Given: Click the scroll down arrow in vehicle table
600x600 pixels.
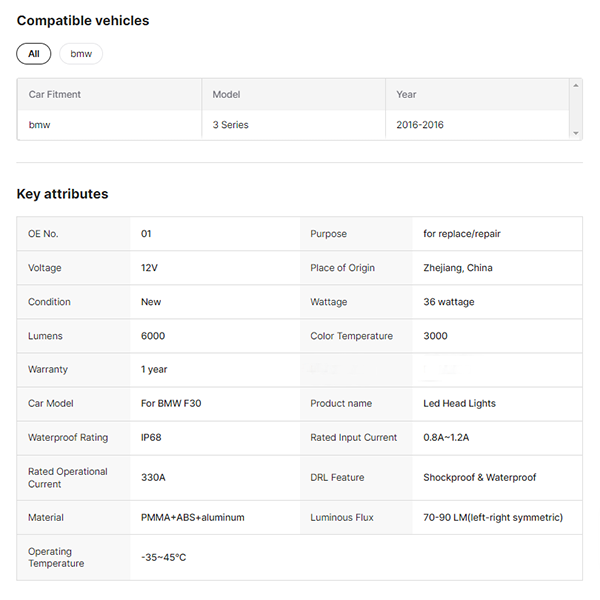Looking at the screenshot, I should click(575, 133).
